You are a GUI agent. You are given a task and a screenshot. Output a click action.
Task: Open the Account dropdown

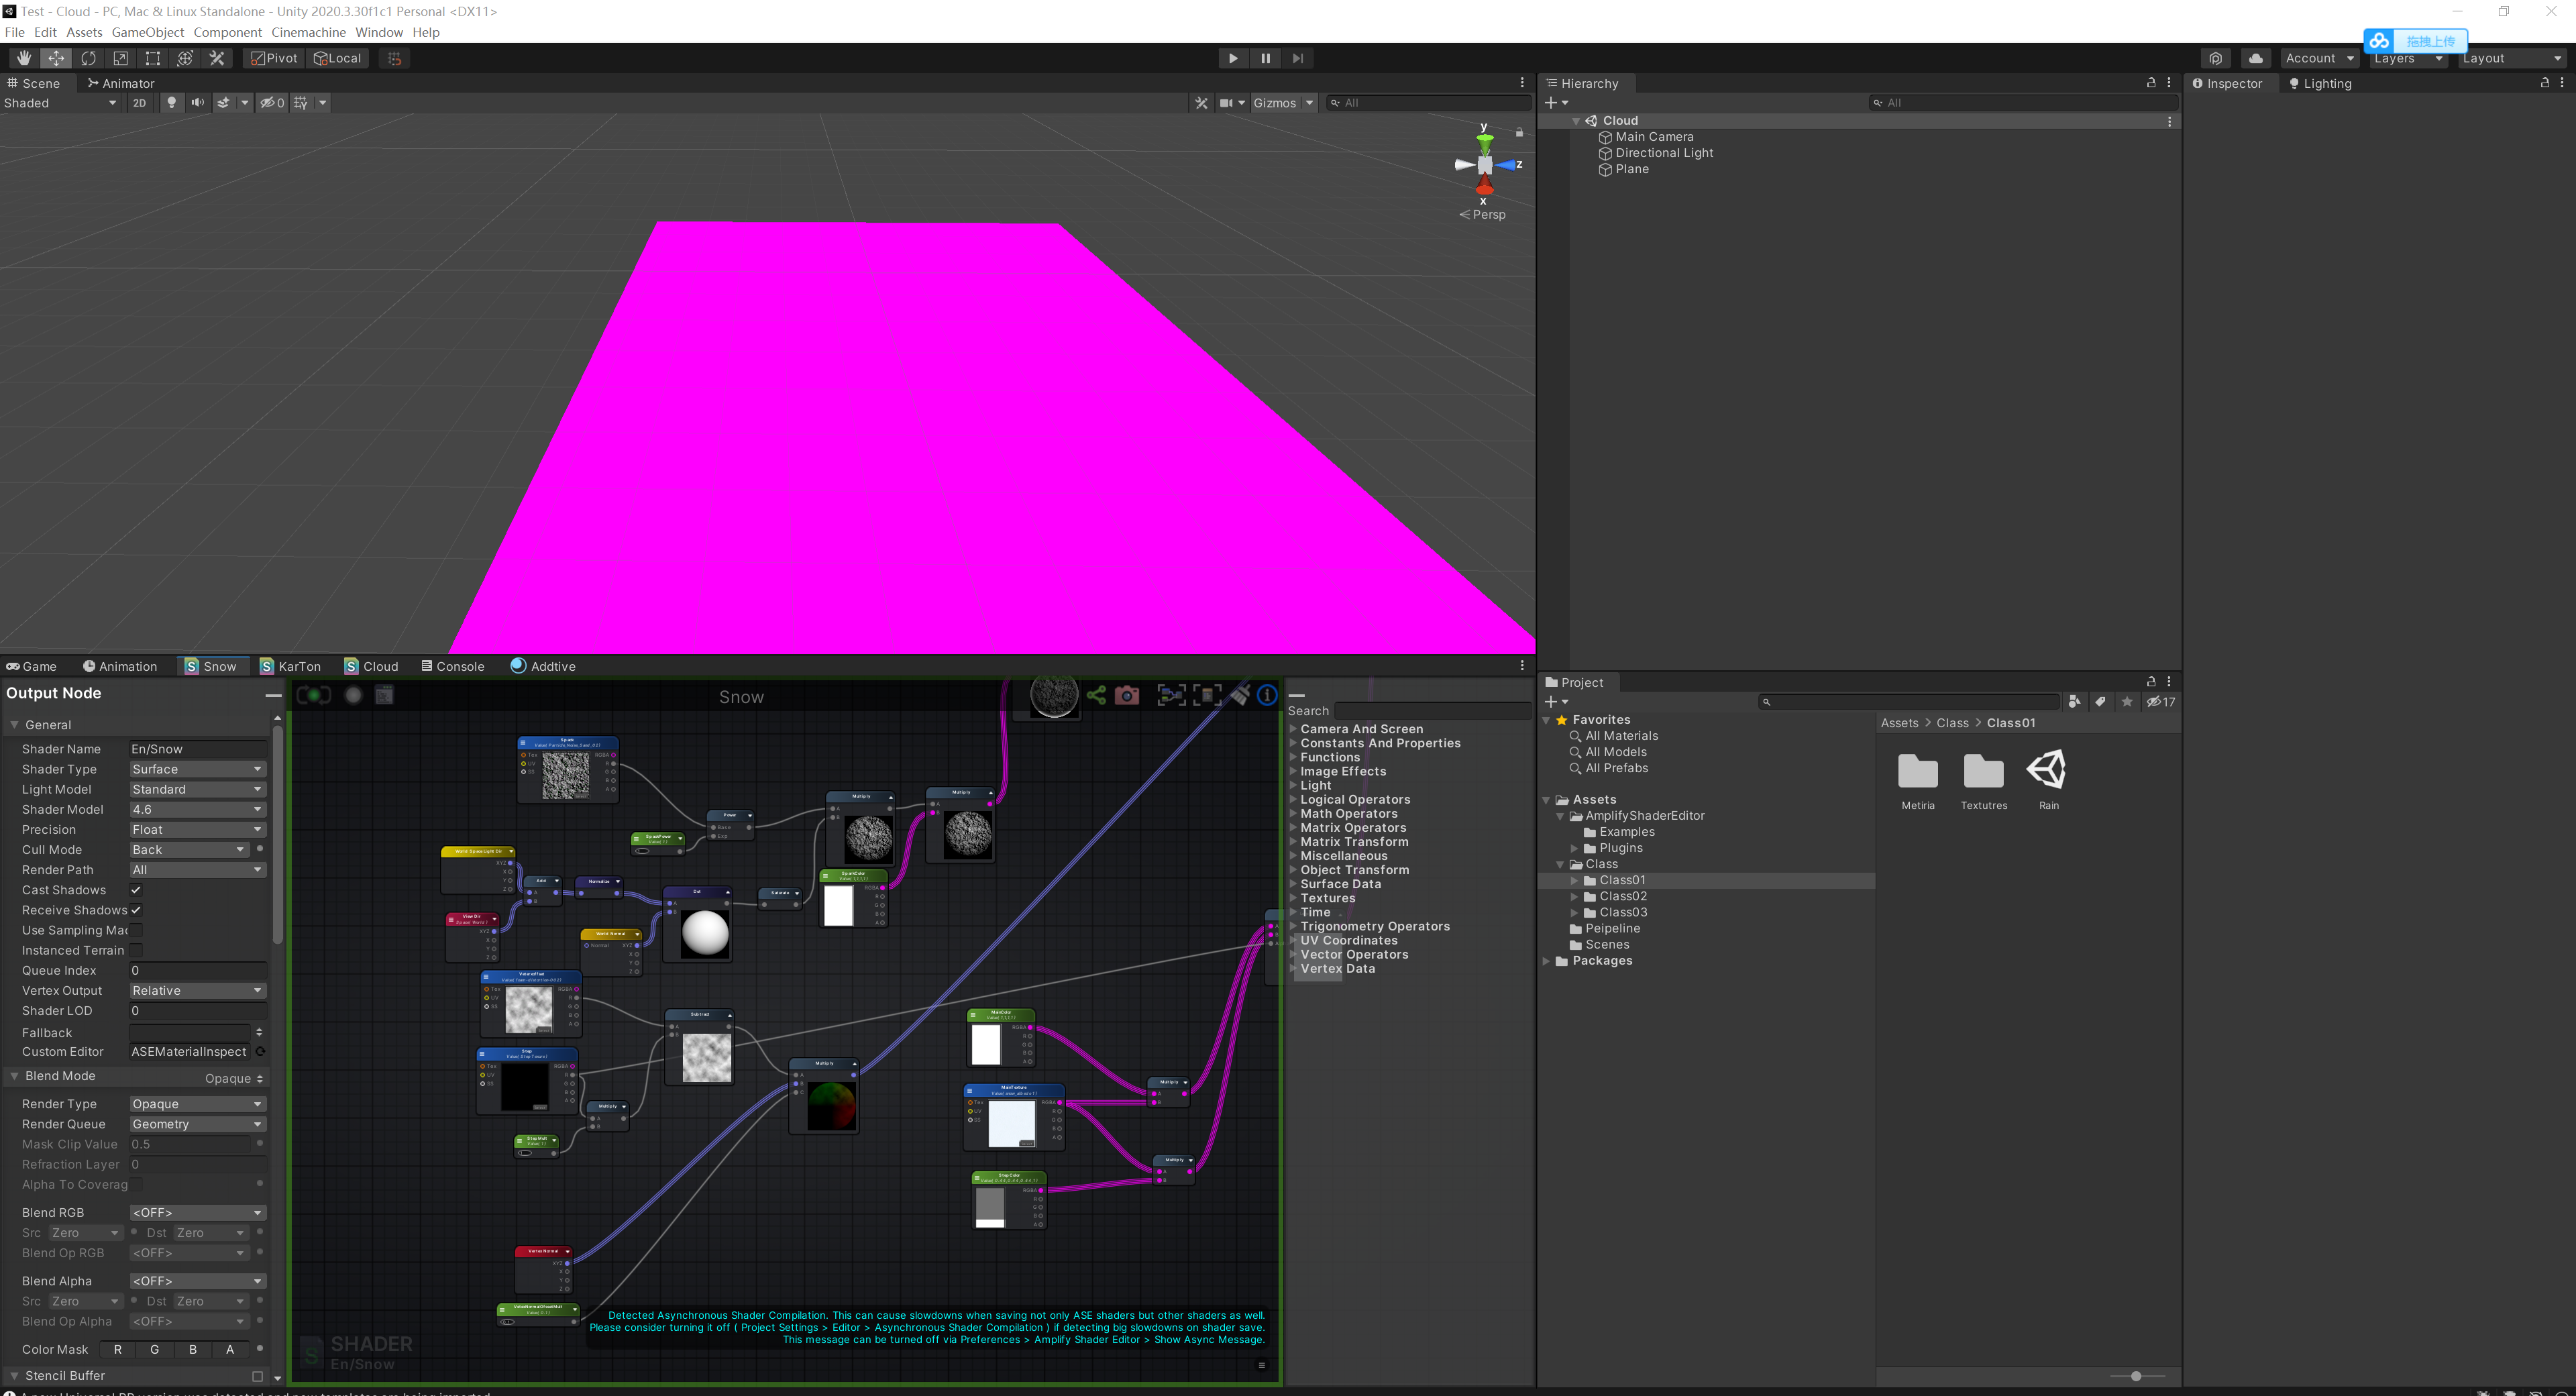pos(2319,58)
